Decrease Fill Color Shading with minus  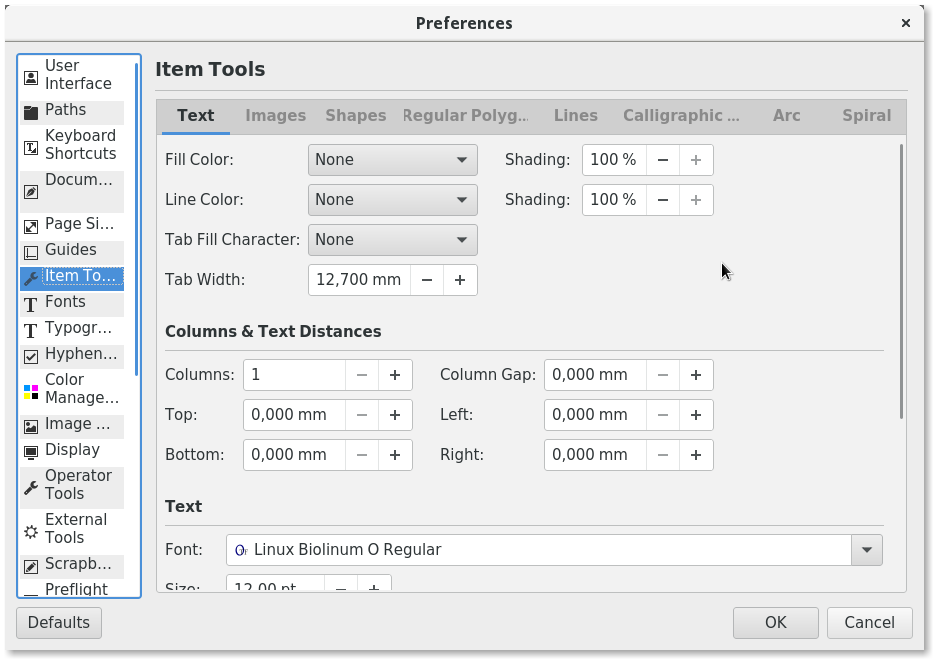[x=662, y=160]
